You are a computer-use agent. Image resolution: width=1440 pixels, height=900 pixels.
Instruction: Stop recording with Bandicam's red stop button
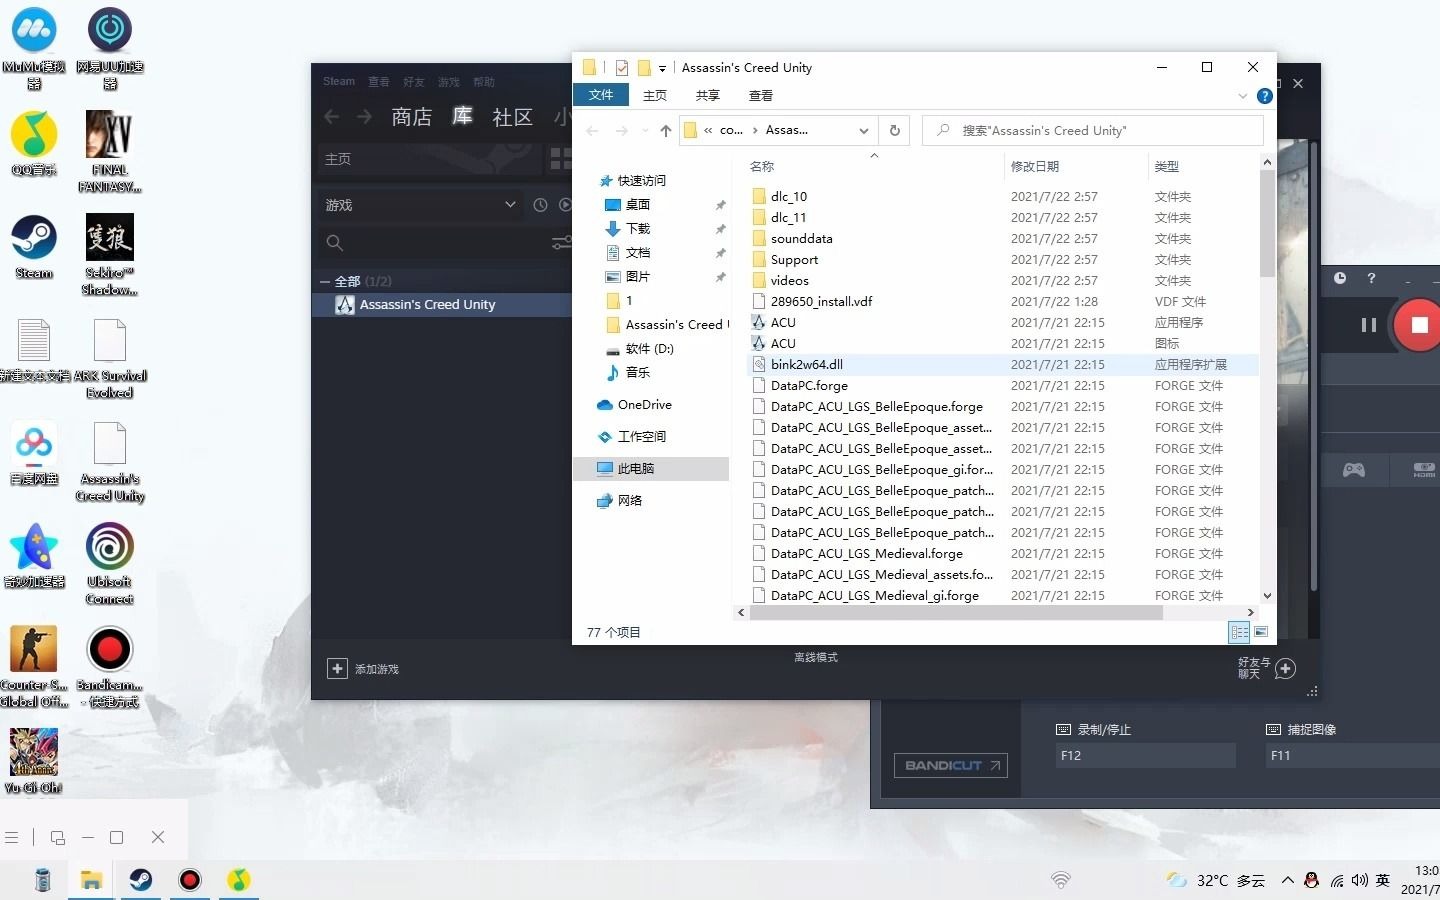(1418, 325)
